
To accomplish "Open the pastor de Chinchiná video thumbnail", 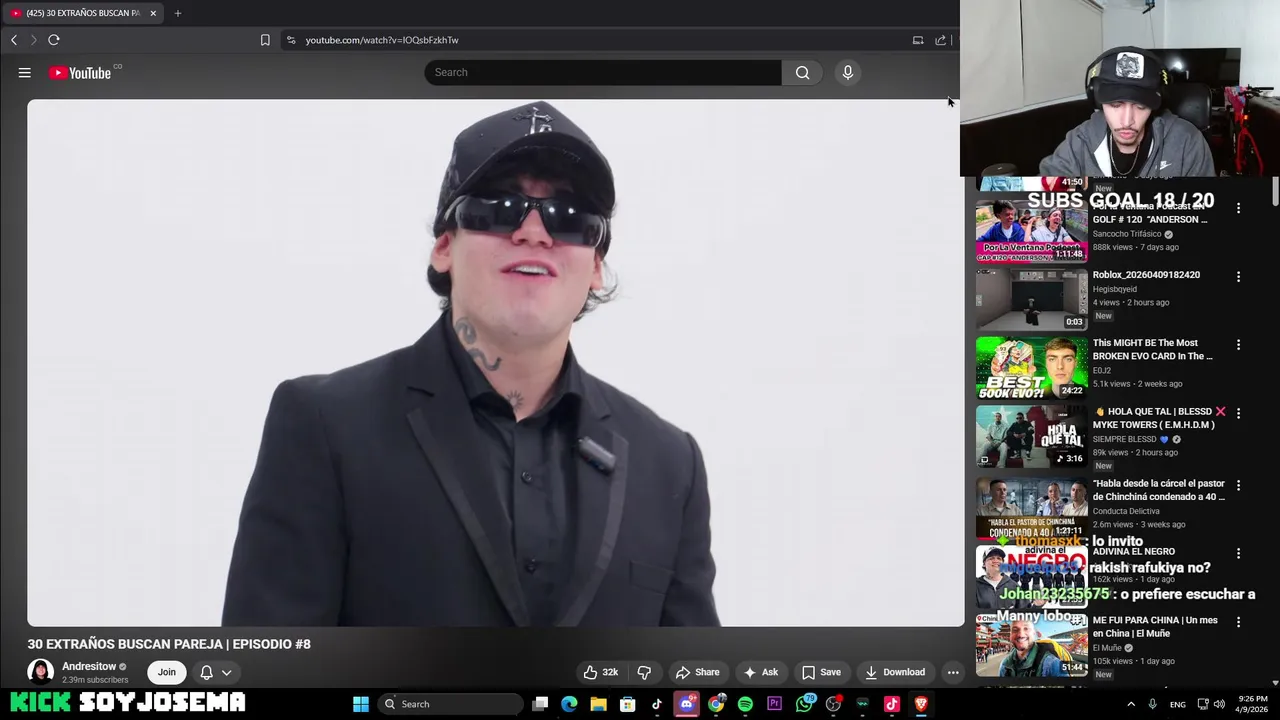I will [x=1031, y=508].
